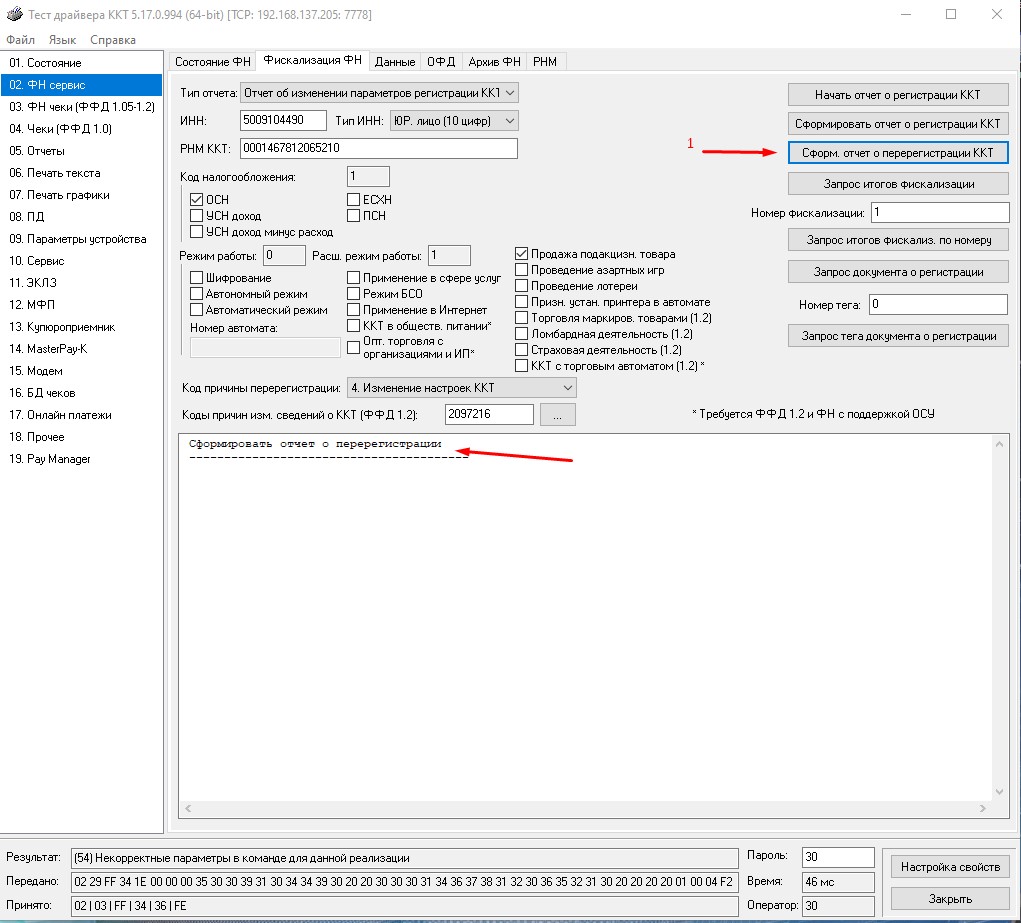Click the Закрыть button
This screenshot has height=923, width=1021.
(x=950, y=899)
